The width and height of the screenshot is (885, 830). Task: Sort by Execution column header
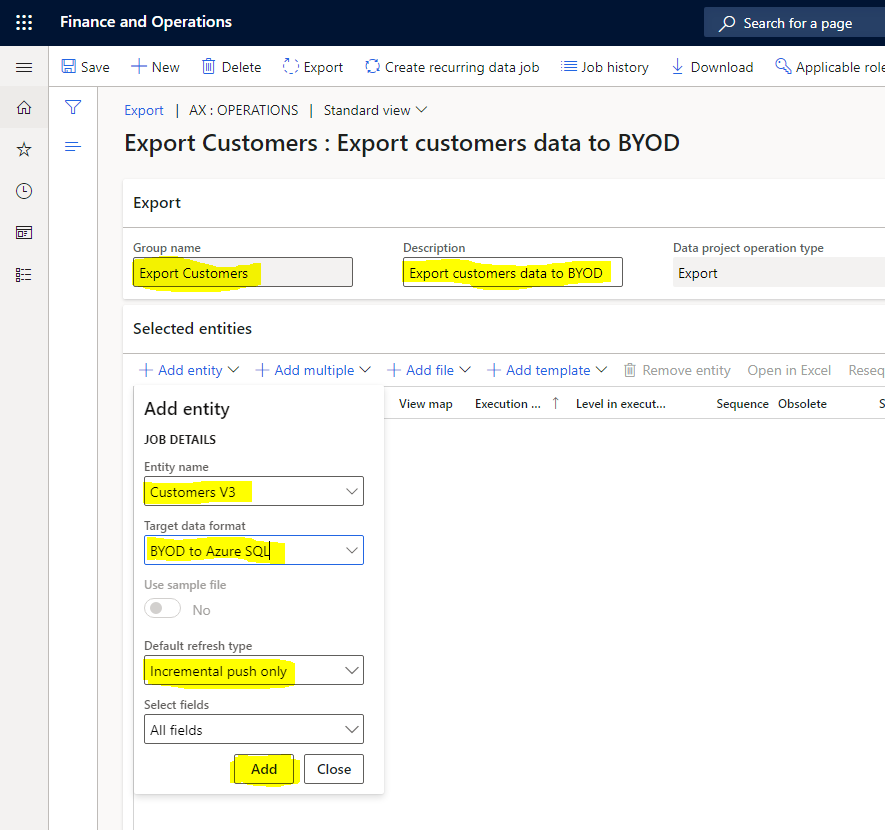[x=508, y=404]
